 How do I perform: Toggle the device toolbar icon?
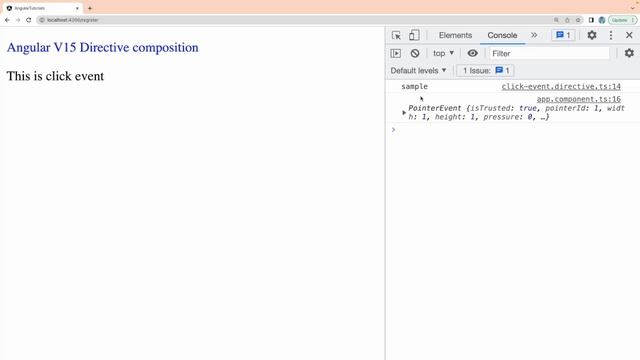click(x=414, y=36)
